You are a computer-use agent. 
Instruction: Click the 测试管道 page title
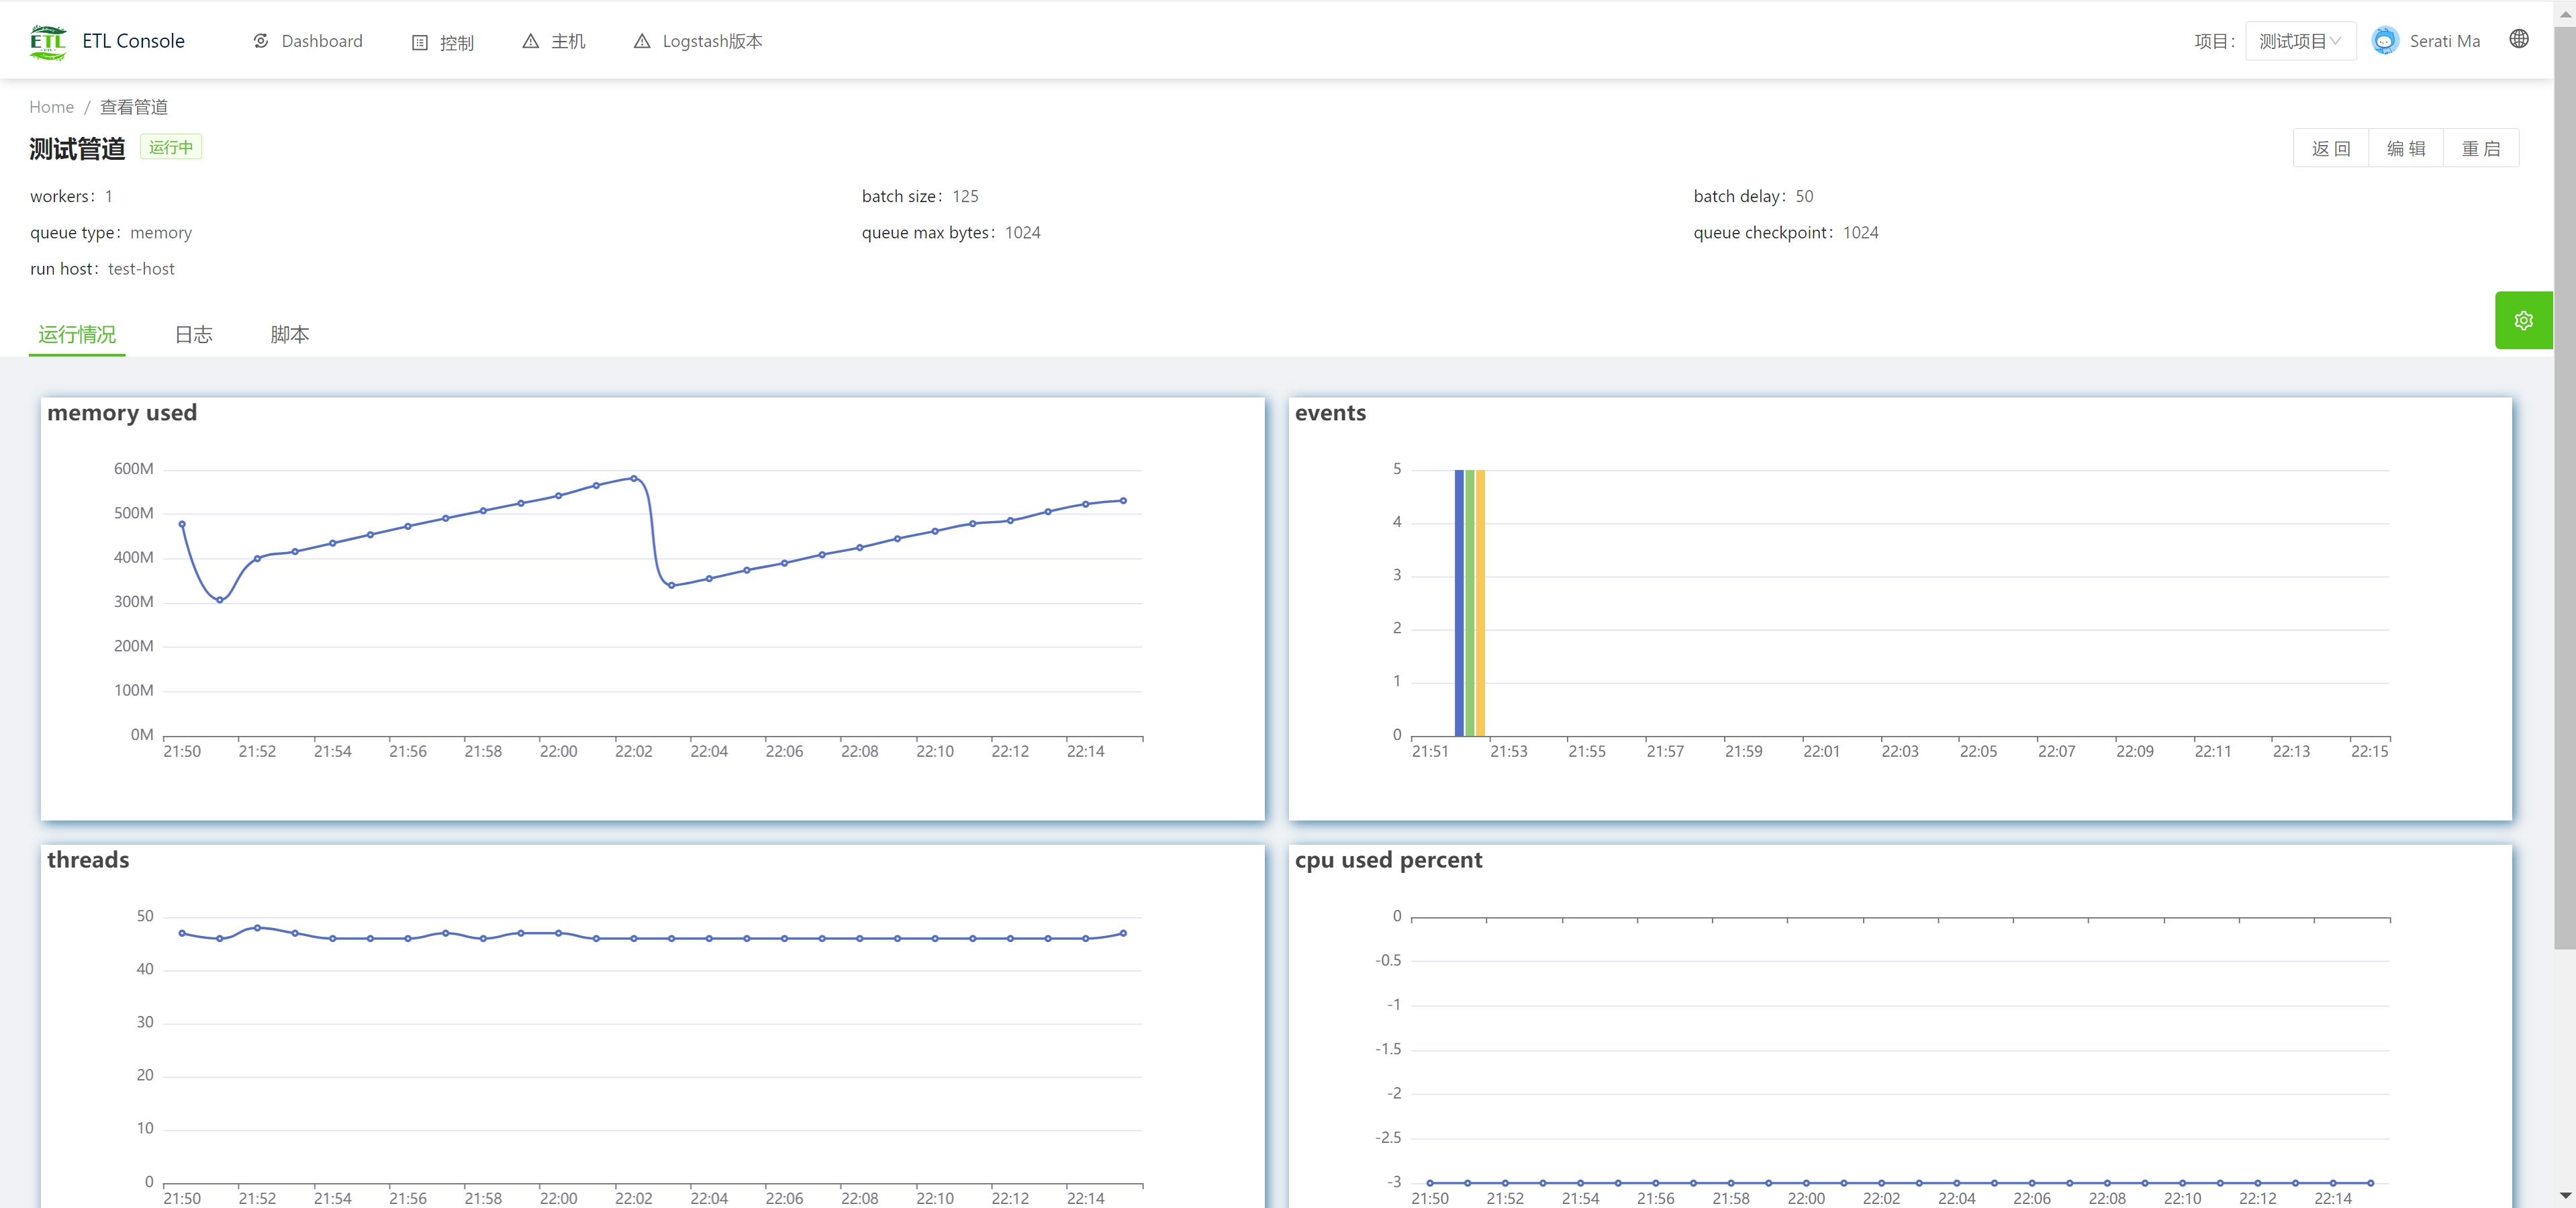[77, 149]
